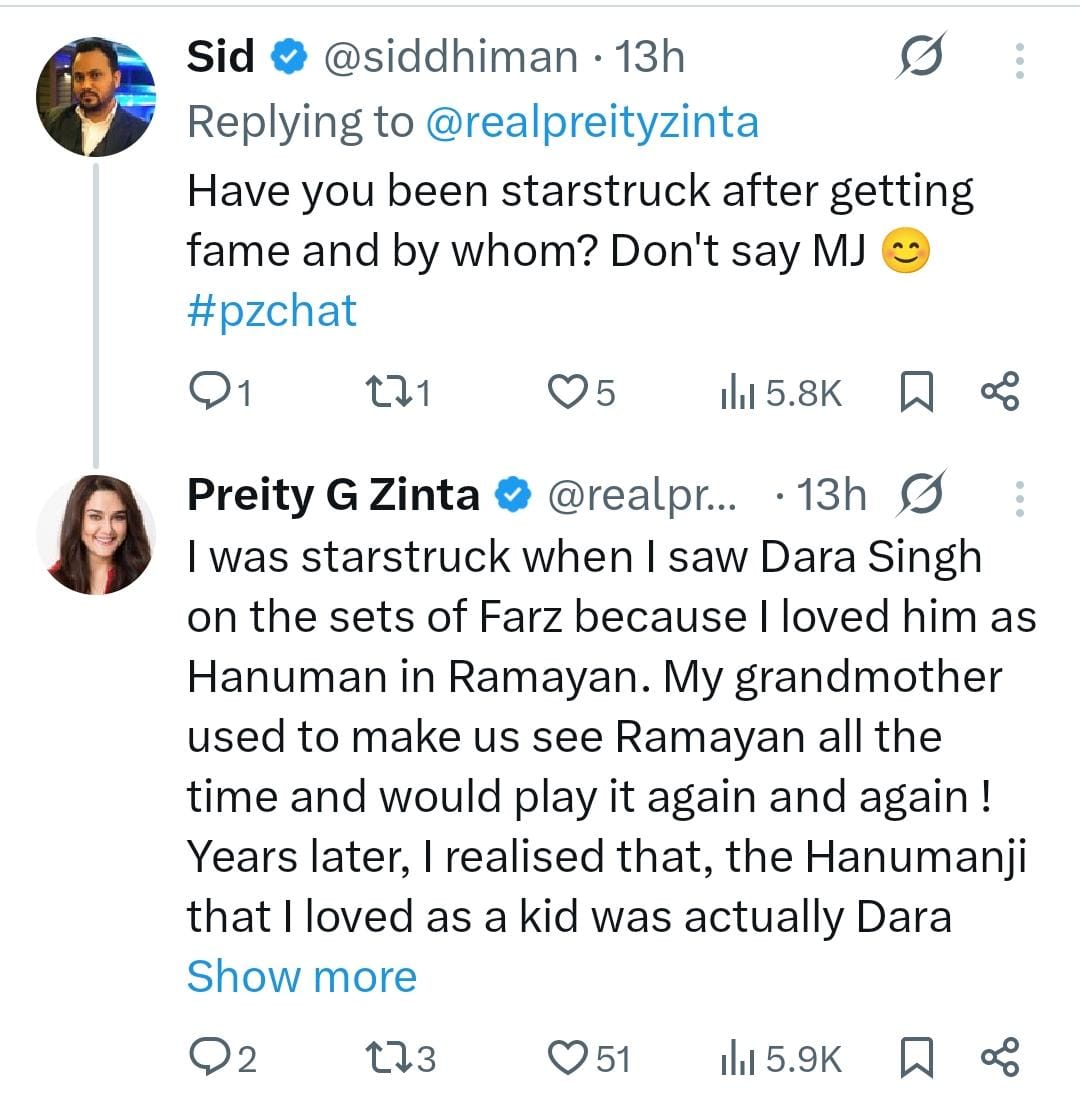Bookmark Preity G Zinta's tweet
The image size is (1080, 1108).
[x=917, y=1058]
